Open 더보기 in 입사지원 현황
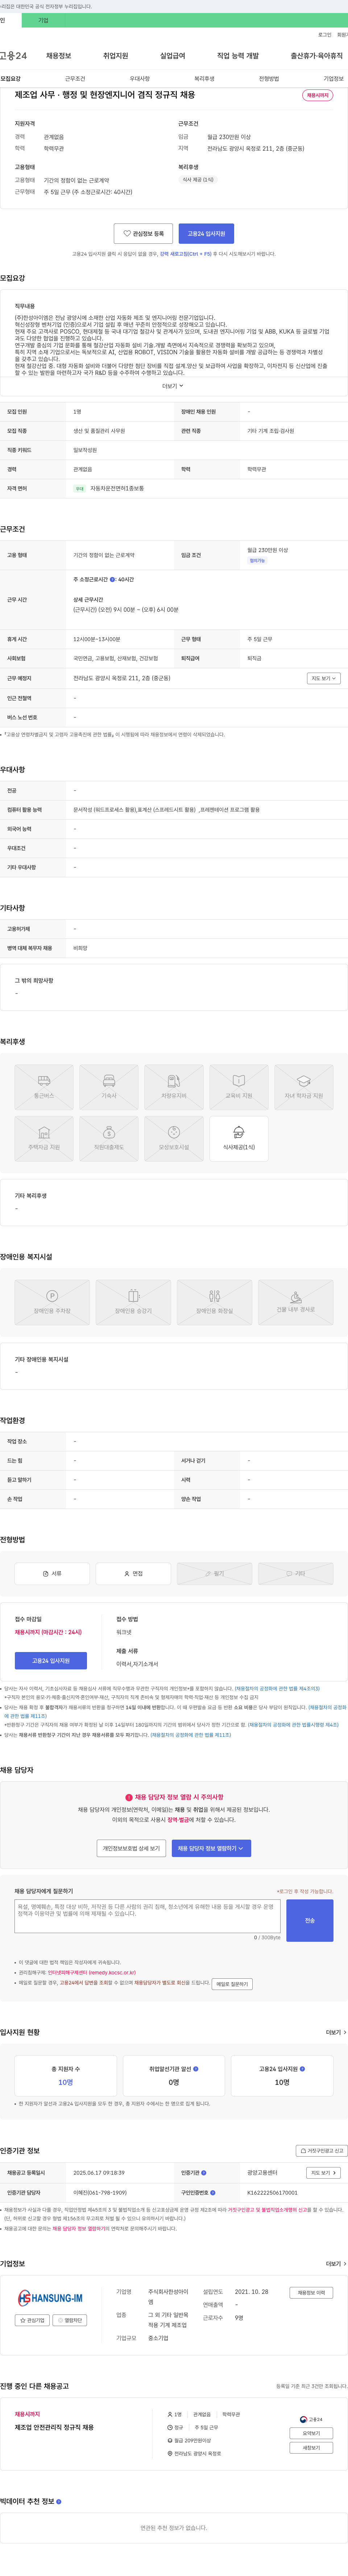Screen dimensions: 348x2576 [x=336, y=2032]
